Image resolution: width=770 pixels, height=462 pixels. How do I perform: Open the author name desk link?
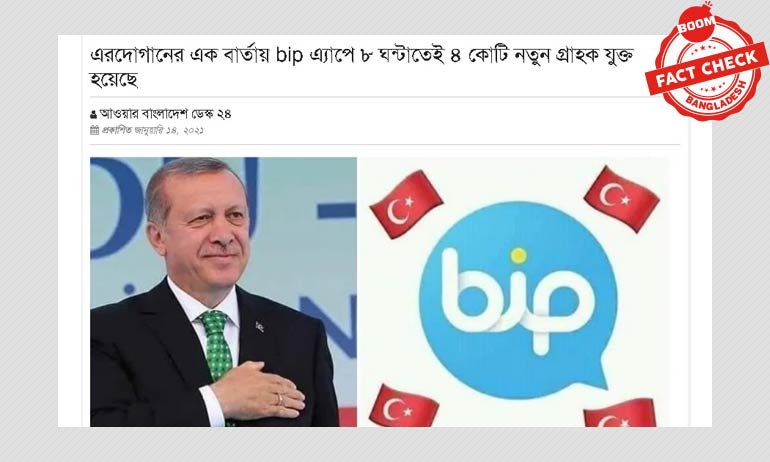(165, 114)
